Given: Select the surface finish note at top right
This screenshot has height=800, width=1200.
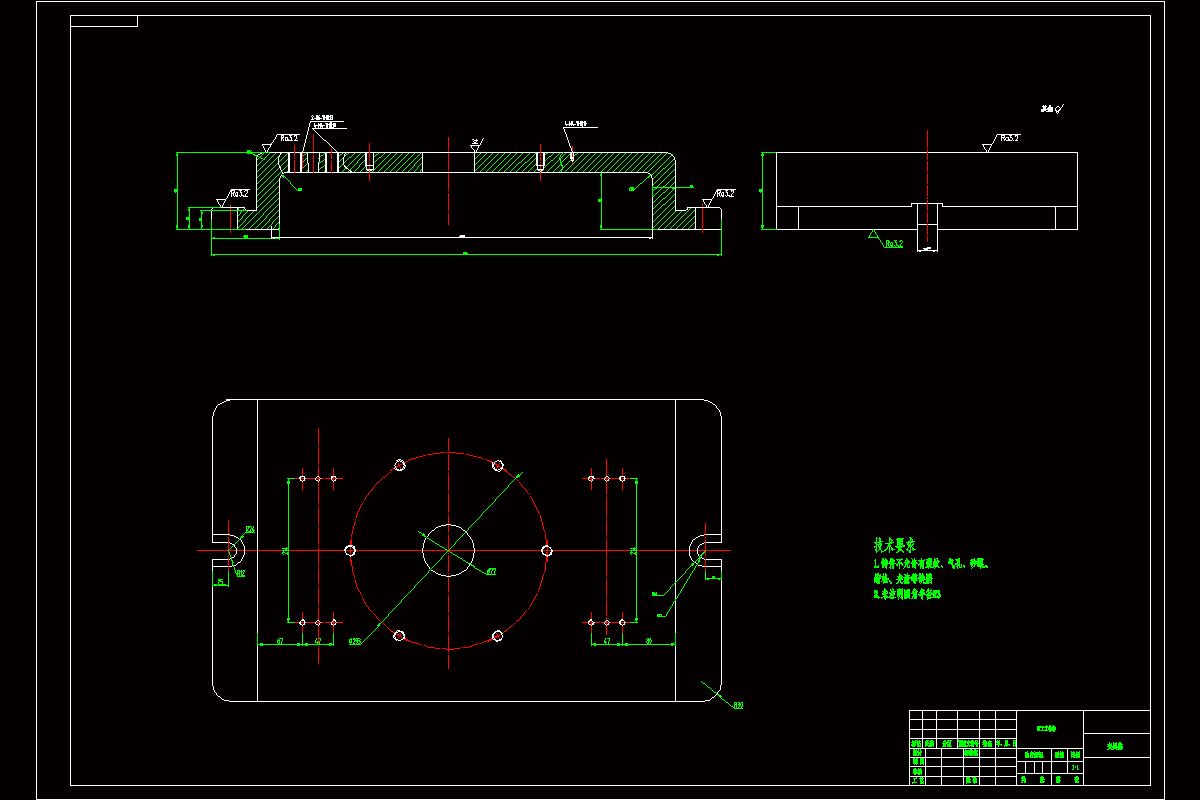Looking at the screenshot, I should 1052,107.
